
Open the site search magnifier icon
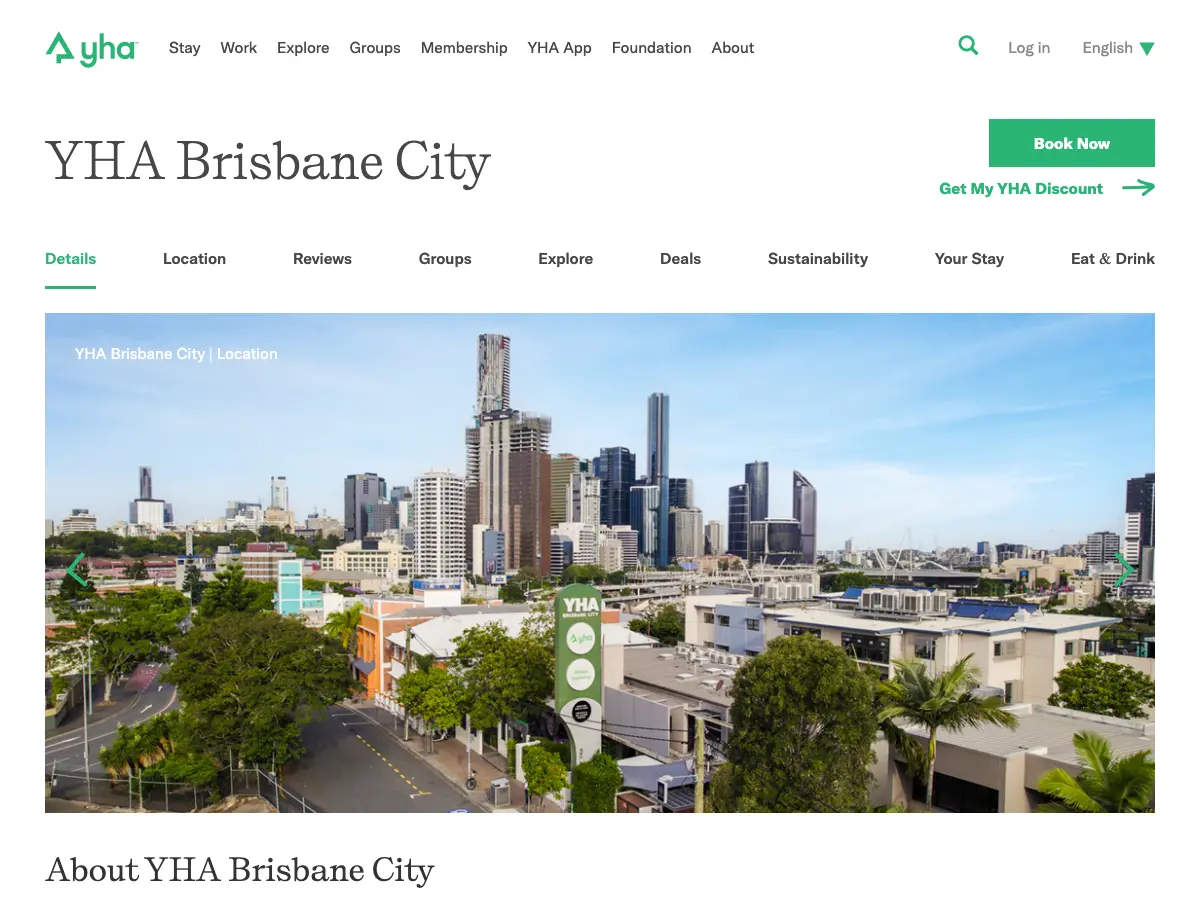point(968,45)
